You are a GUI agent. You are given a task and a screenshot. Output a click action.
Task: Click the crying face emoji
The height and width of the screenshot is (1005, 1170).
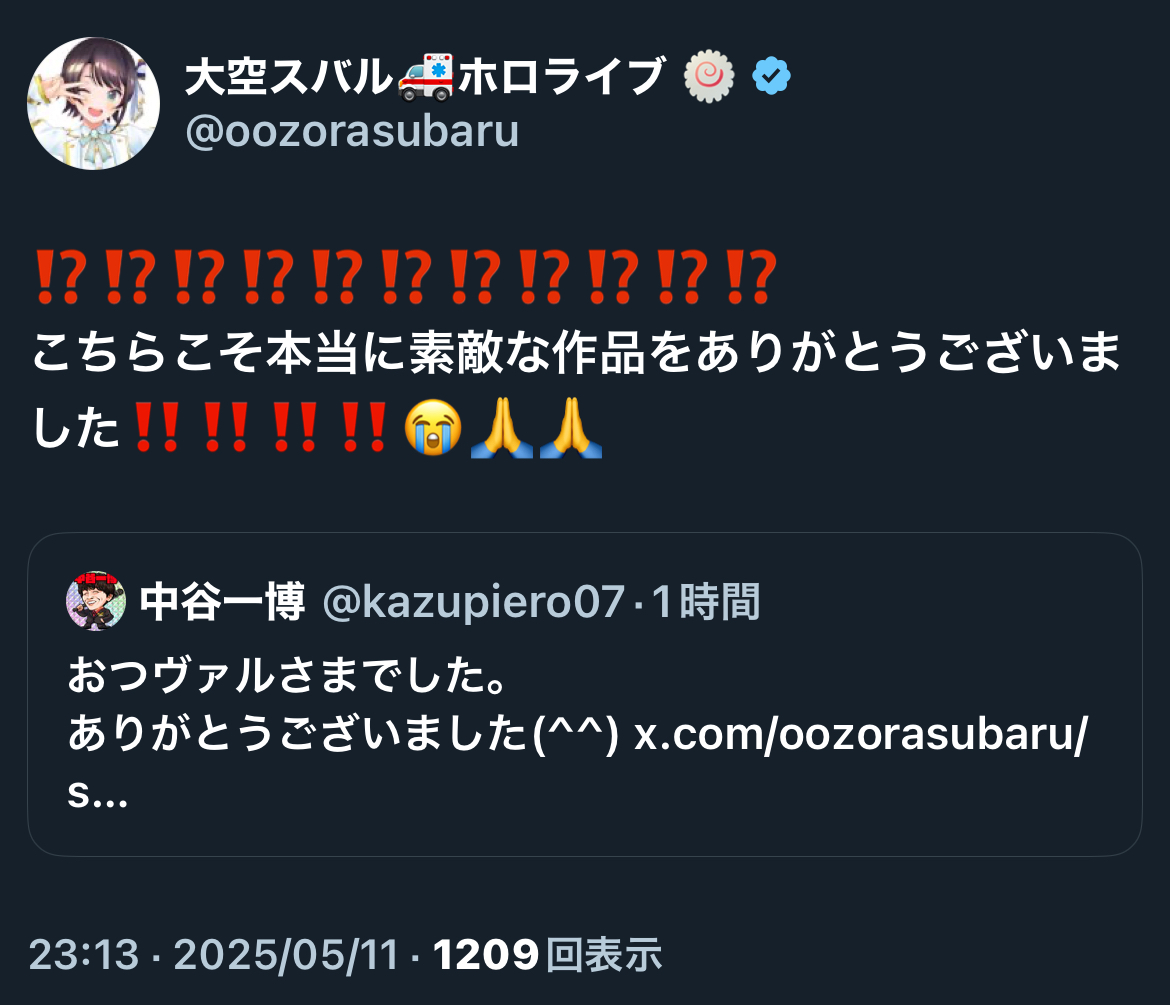(x=433, y=428)
